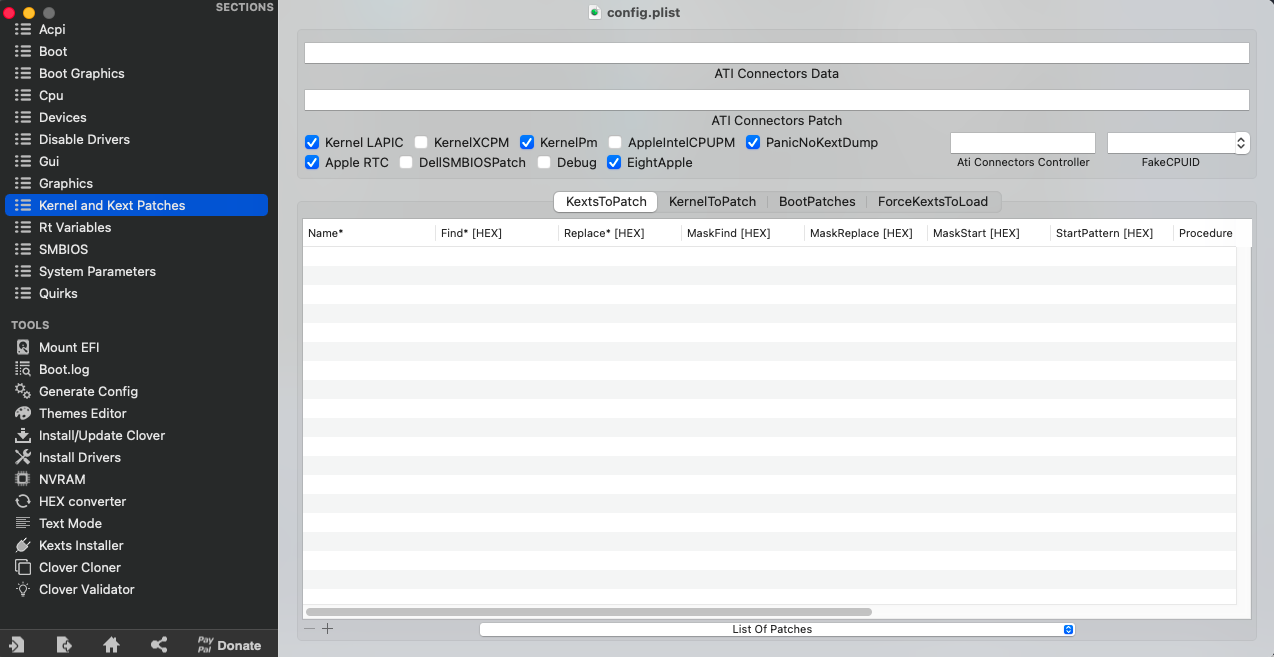Toggle the DellSMBIOSPatch checkbox

tap(406, 163)
